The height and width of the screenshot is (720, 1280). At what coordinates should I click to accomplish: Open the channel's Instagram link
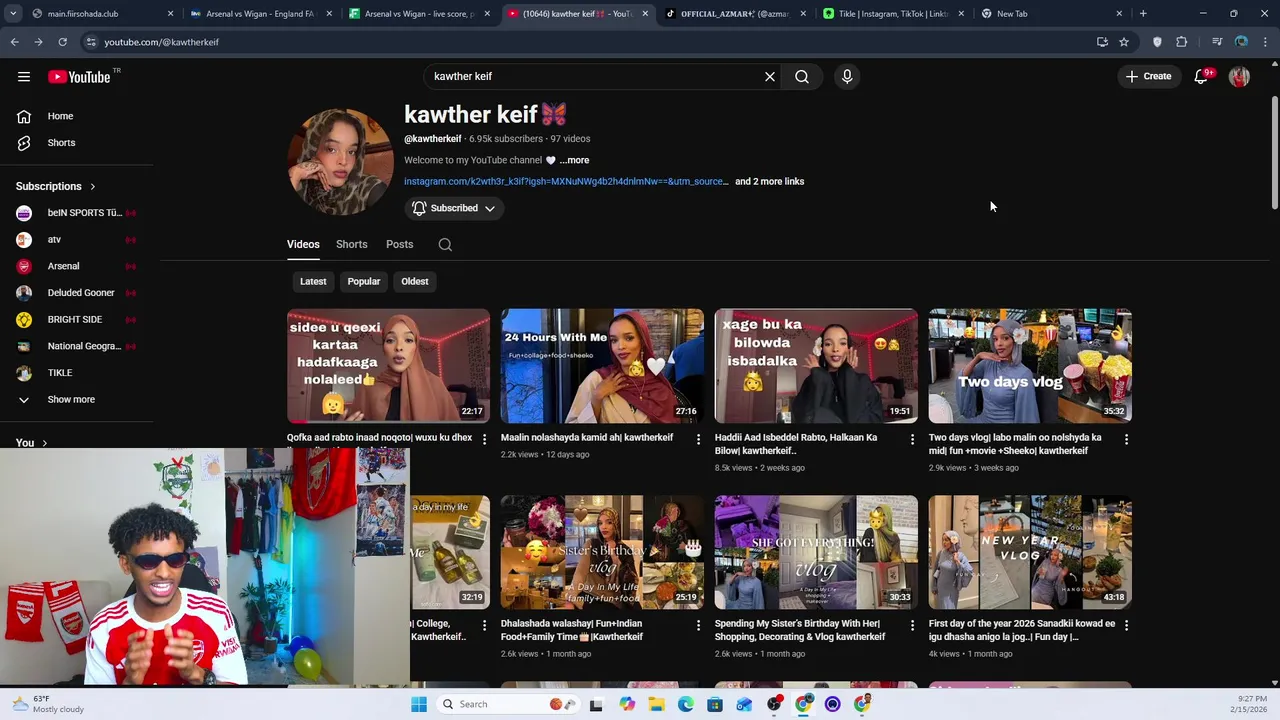click(566, 182)
